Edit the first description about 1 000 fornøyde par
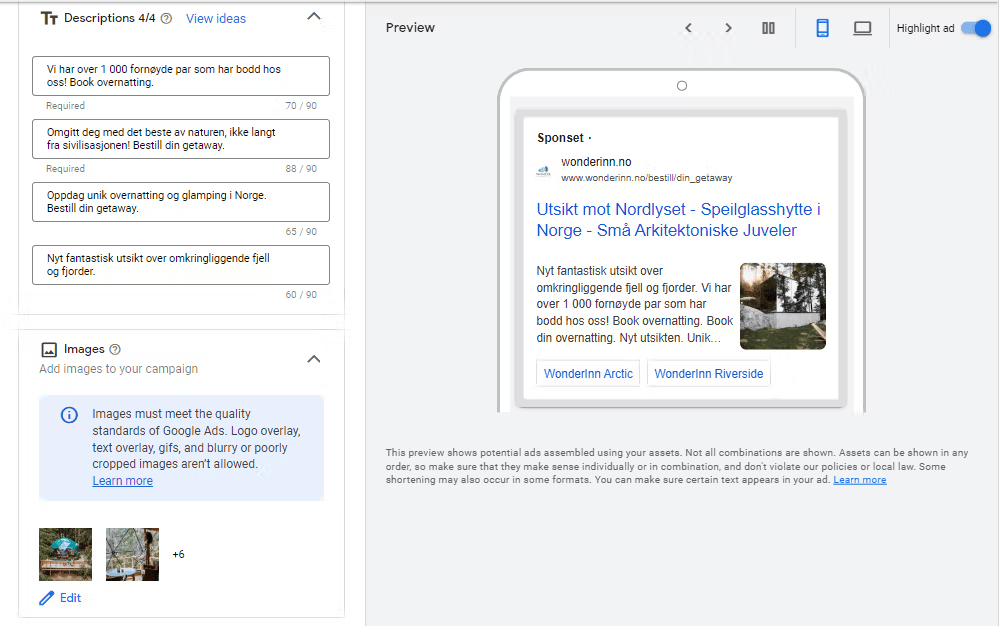The image size is (999, 626). (x=181, y=76)
